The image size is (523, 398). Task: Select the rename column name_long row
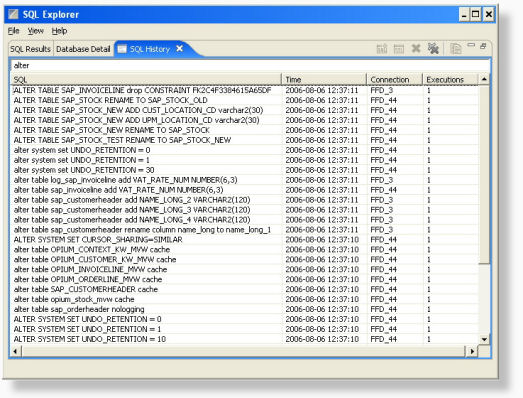(245, 230)
